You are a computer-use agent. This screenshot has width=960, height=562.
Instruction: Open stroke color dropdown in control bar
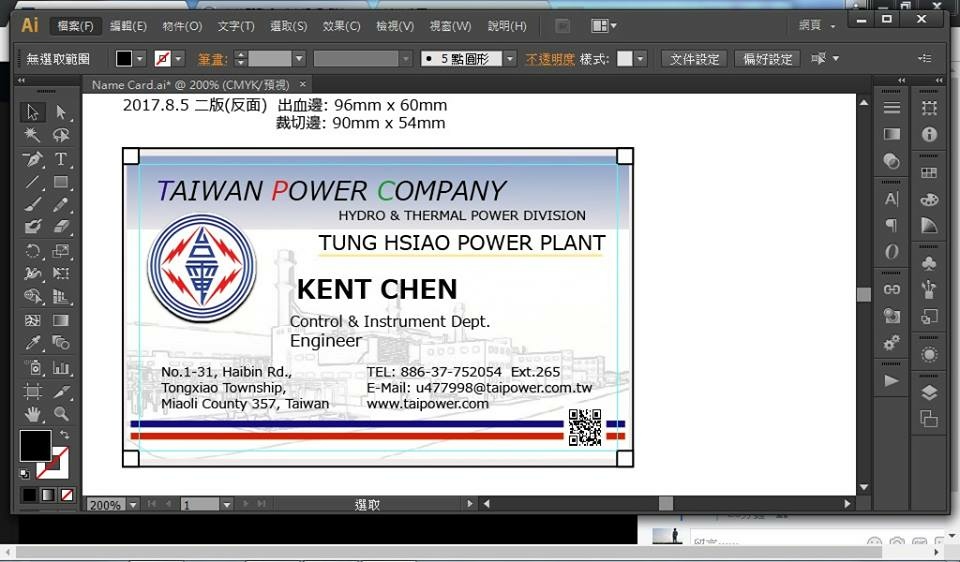coord(178,59)
